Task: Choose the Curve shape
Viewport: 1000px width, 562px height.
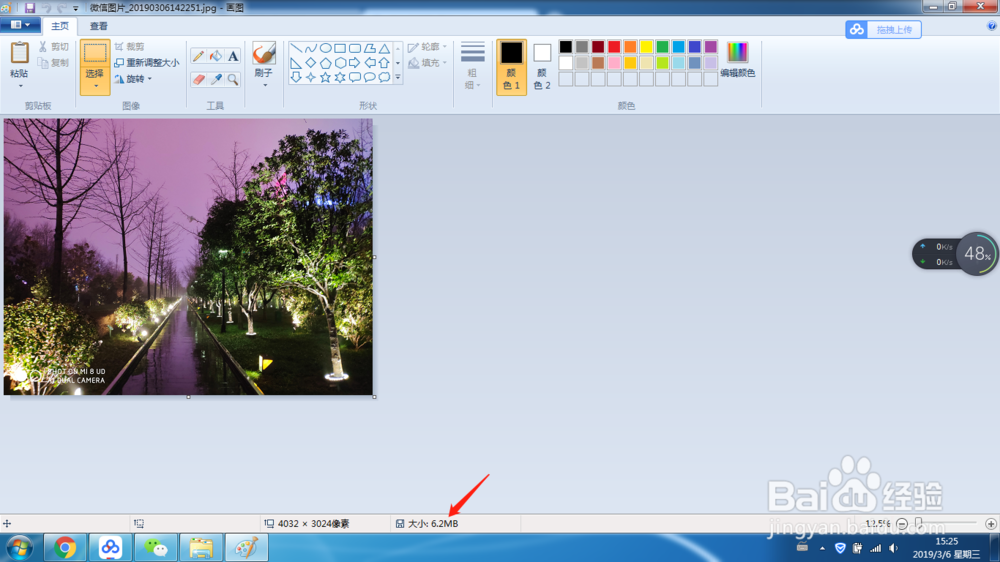Action: point(311,48)
